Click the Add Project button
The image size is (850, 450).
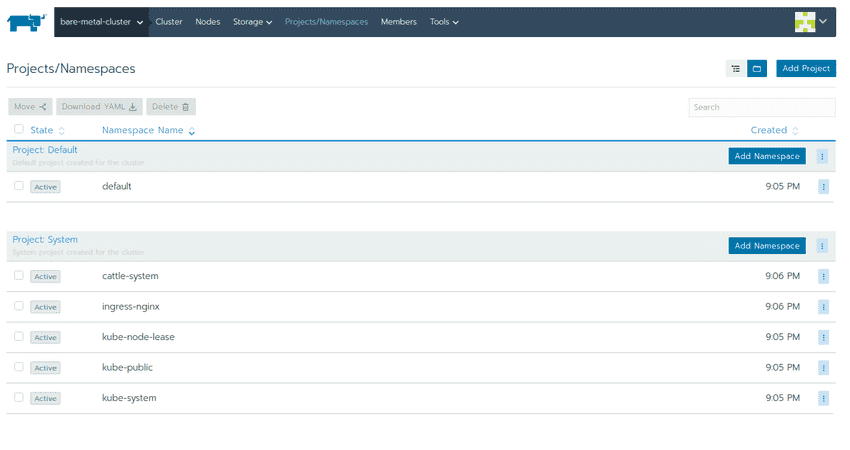pyautogui.click(x=806, y=69)
